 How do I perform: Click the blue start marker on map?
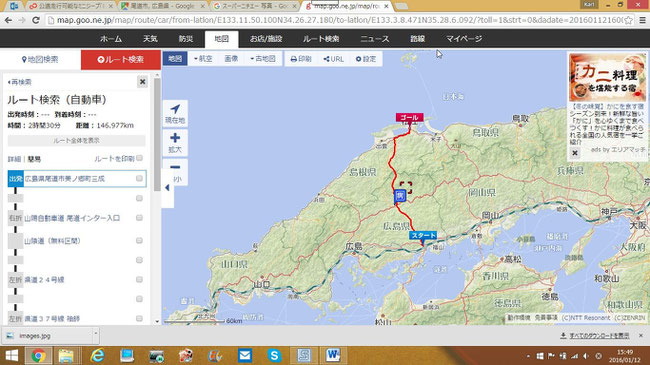click(423, 236)
